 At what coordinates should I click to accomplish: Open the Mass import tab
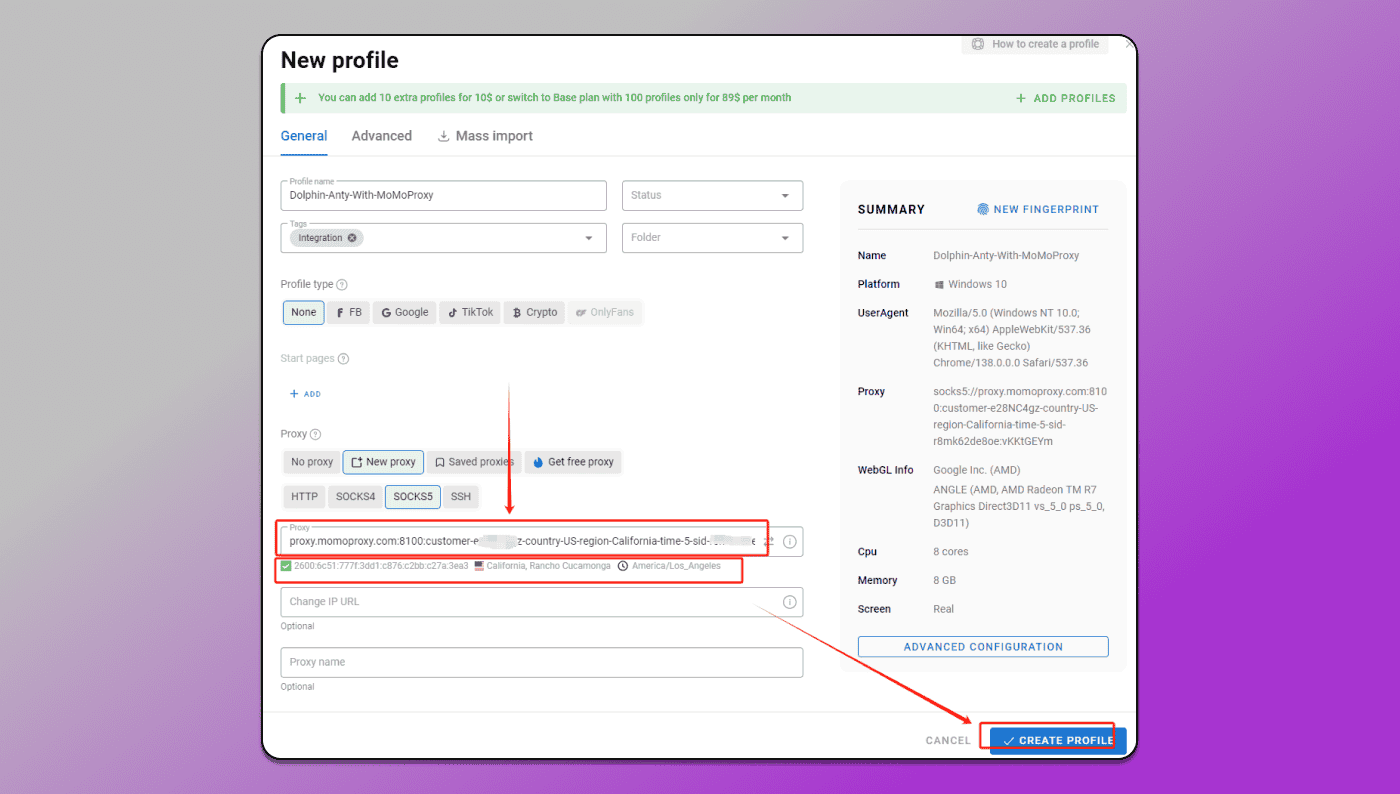tap(485, 136)
